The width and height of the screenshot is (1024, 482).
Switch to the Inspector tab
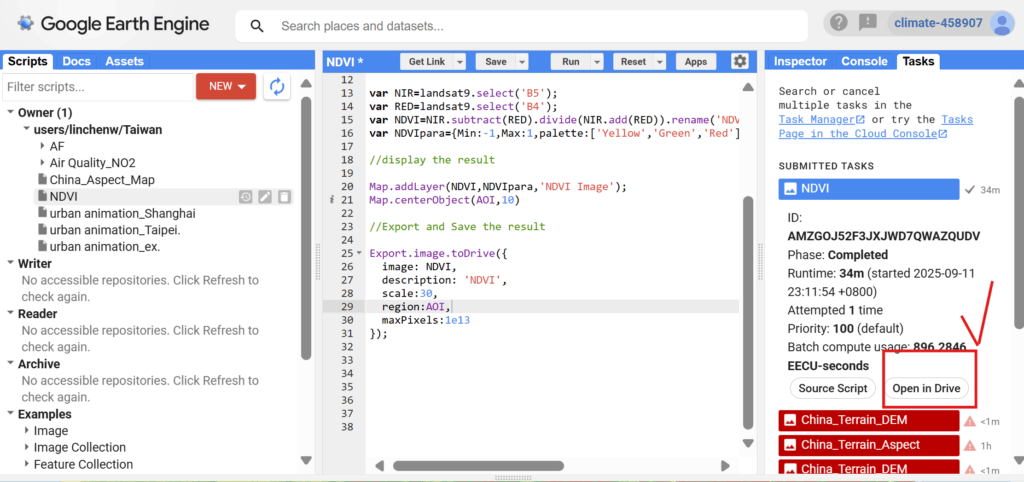800,61
